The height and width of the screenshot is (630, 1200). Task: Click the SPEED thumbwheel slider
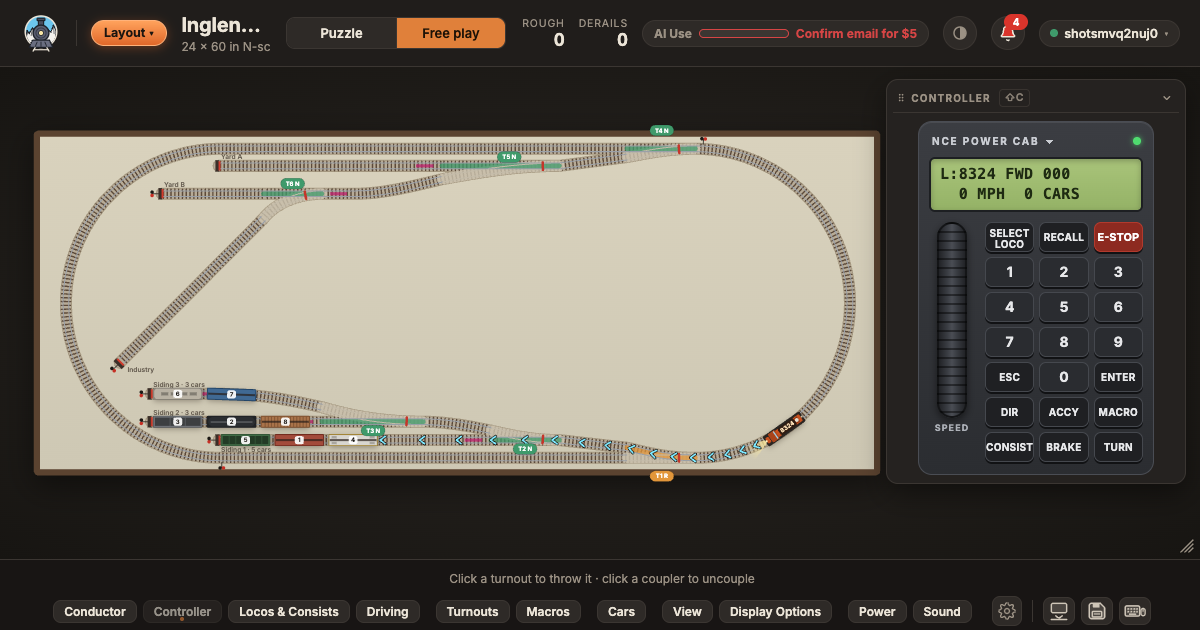pos(951,320)
